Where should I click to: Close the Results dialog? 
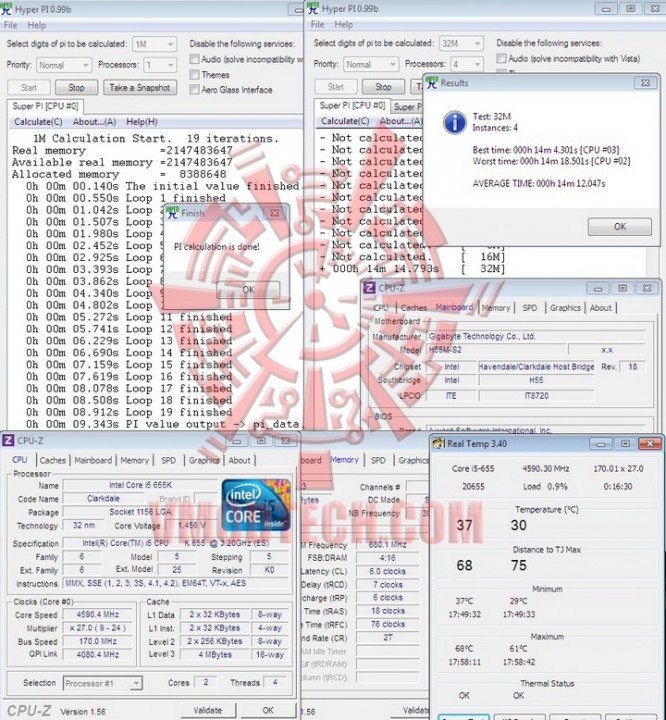[645, 83]
